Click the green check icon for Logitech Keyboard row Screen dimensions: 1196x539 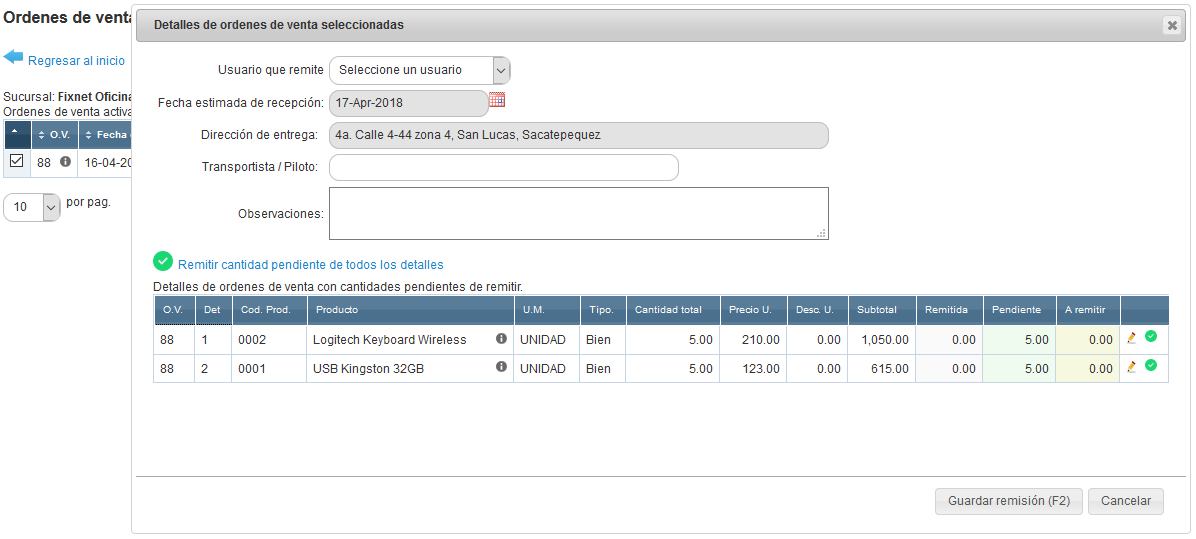[1151, 337]
